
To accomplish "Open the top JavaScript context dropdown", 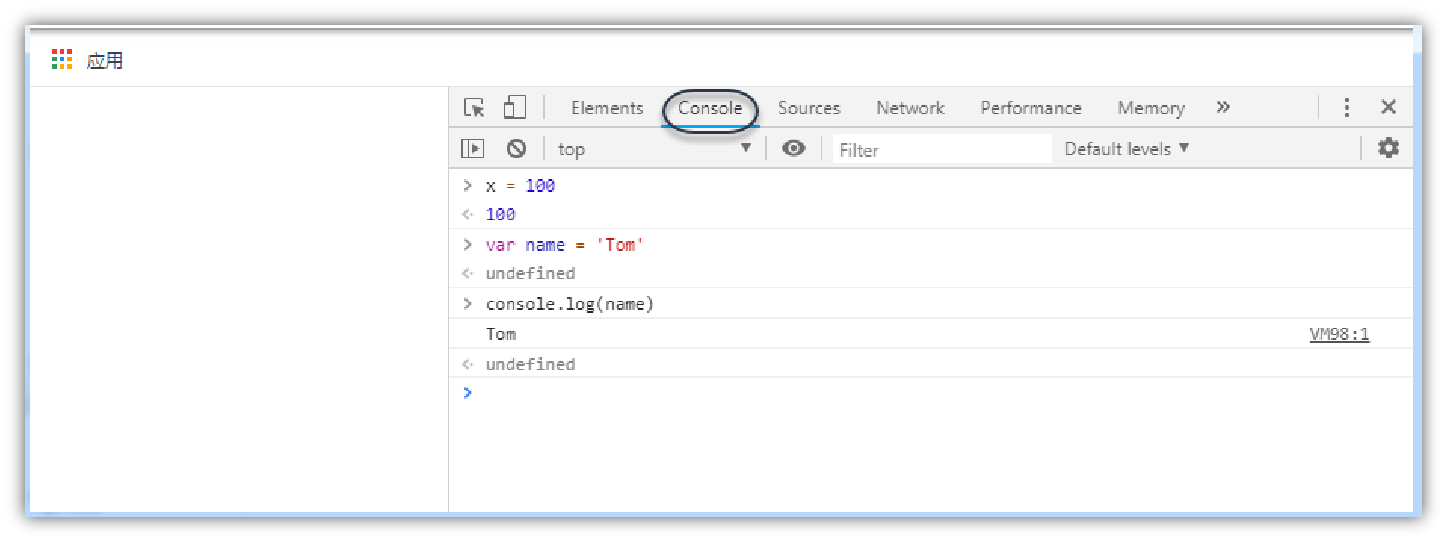I will pos(655,149).
